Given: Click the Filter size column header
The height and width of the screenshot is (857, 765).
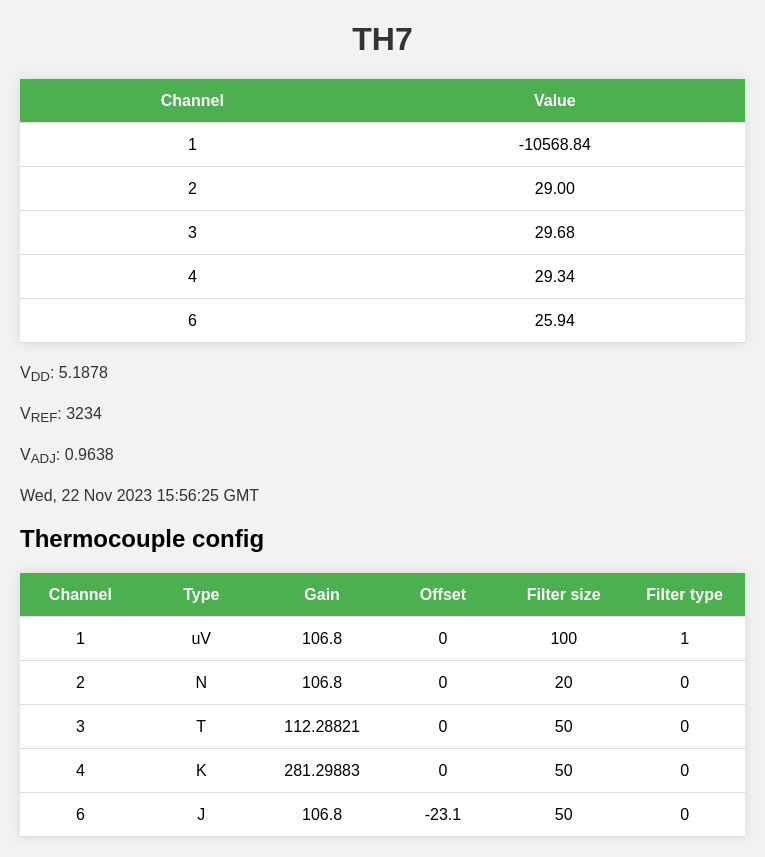Looking at the screenshot, I should (564, 595).
